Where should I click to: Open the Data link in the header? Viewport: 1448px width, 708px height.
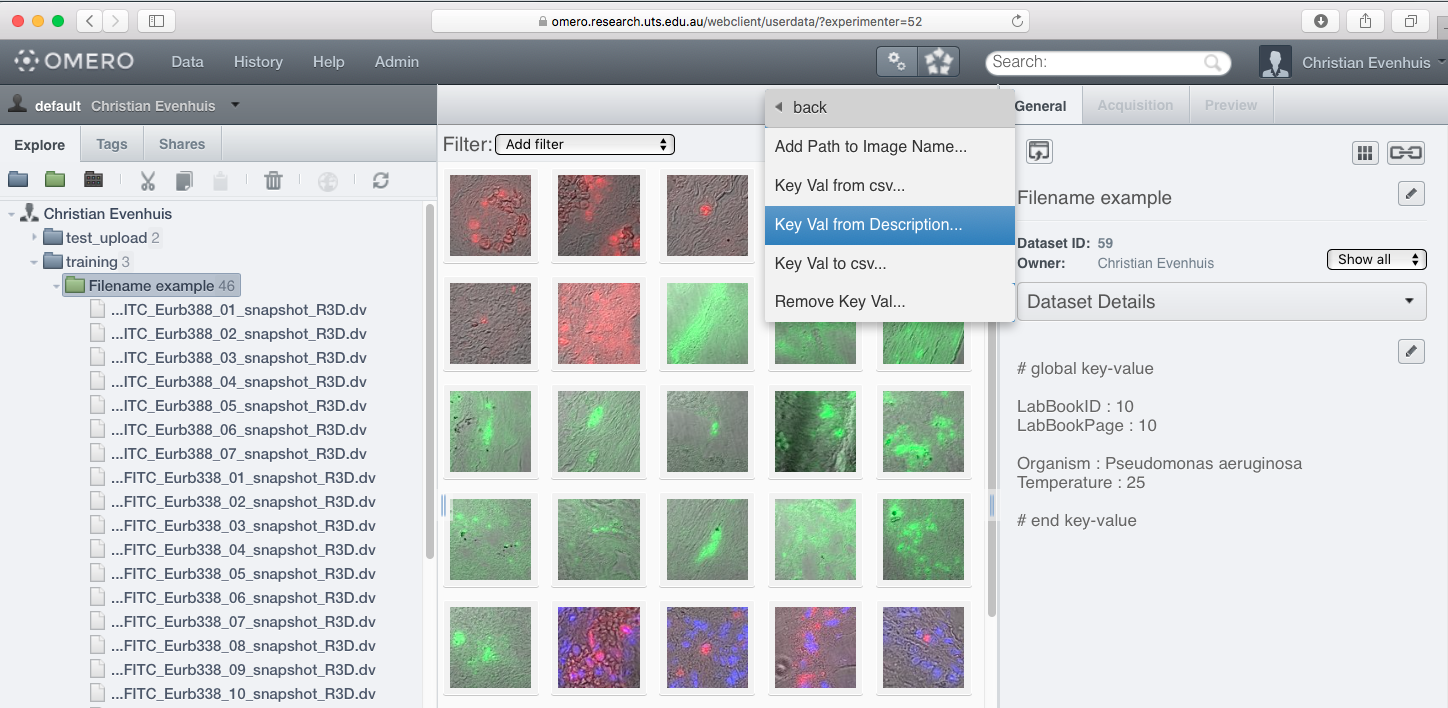[187, 62]
